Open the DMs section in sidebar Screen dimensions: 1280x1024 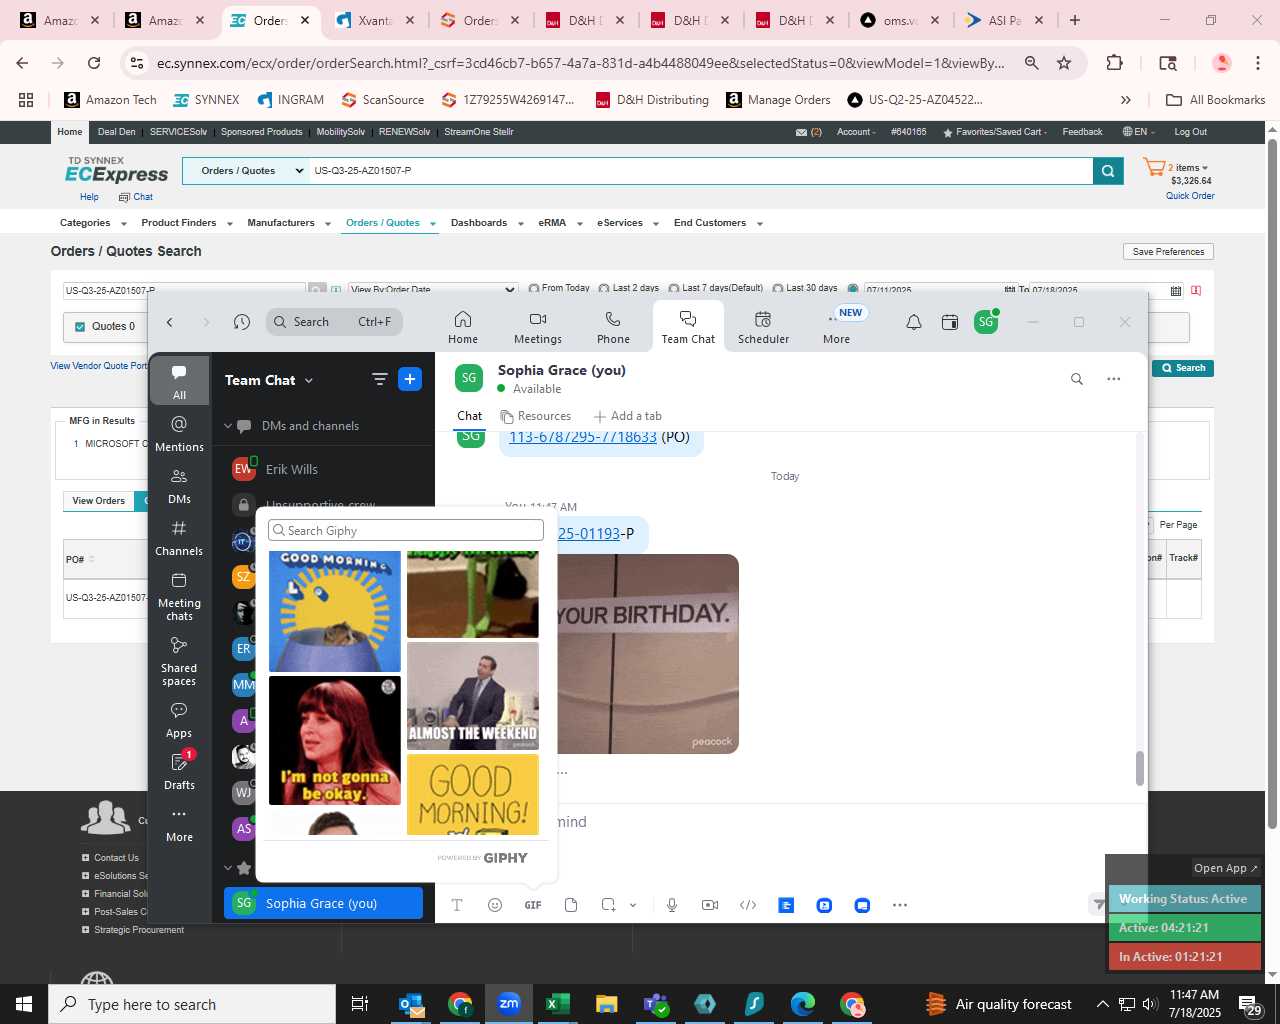pyautogui.click(x=179, y=486)
